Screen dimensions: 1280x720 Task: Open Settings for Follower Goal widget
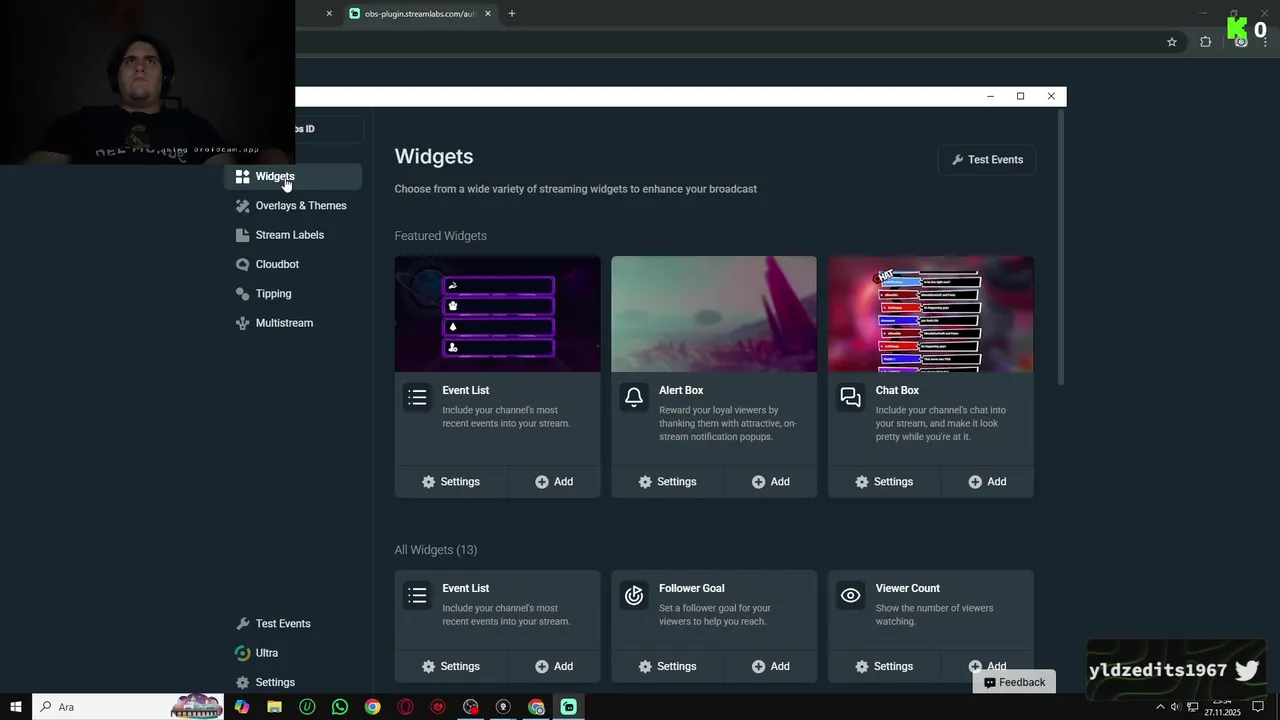coord(667,667)
